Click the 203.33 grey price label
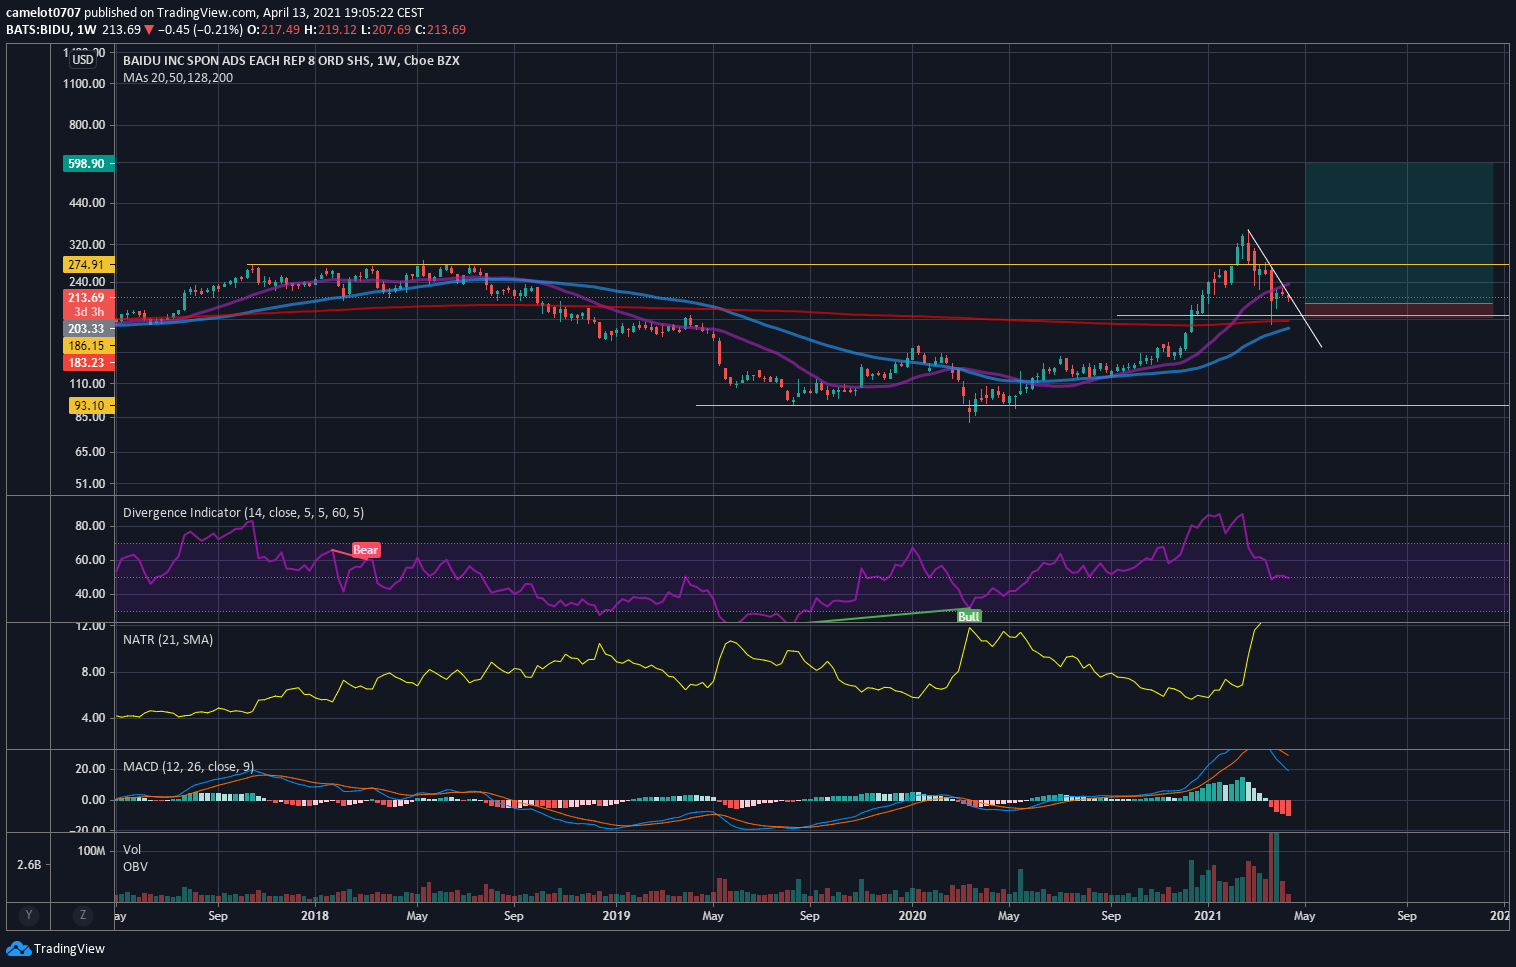This screenshot has height=967, width=1516. coord(88,329)
